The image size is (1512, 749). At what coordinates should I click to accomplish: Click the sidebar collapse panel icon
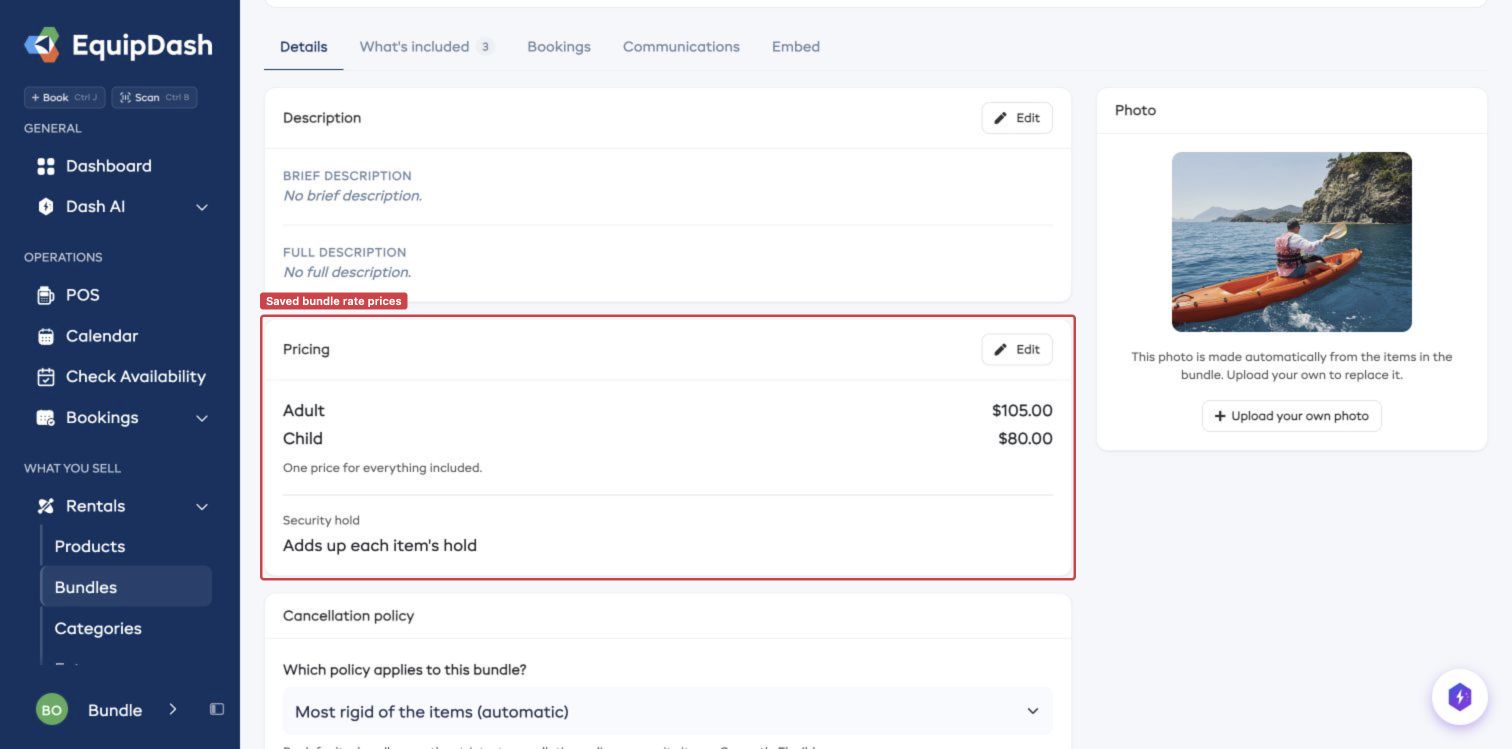[x=217, y=710]
